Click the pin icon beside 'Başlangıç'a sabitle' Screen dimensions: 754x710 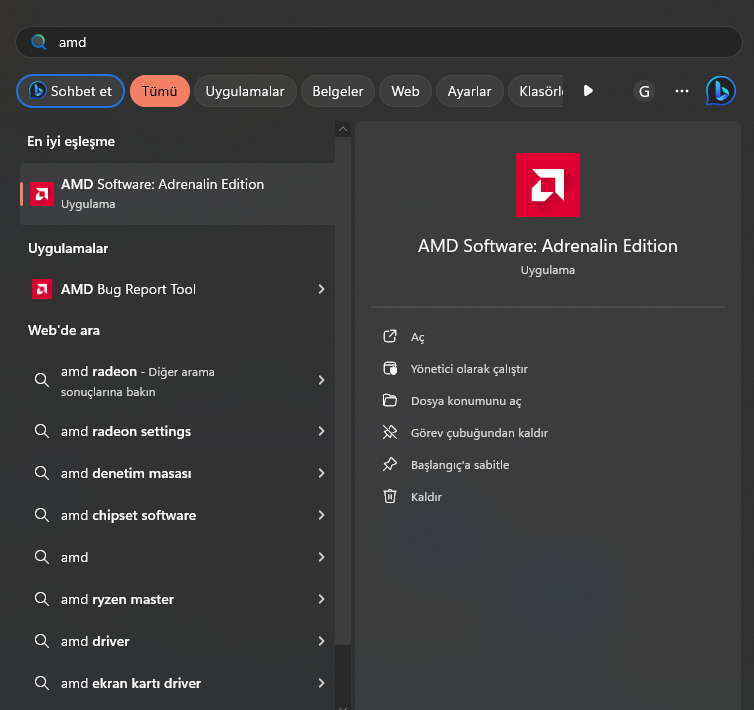click(390, 465)
